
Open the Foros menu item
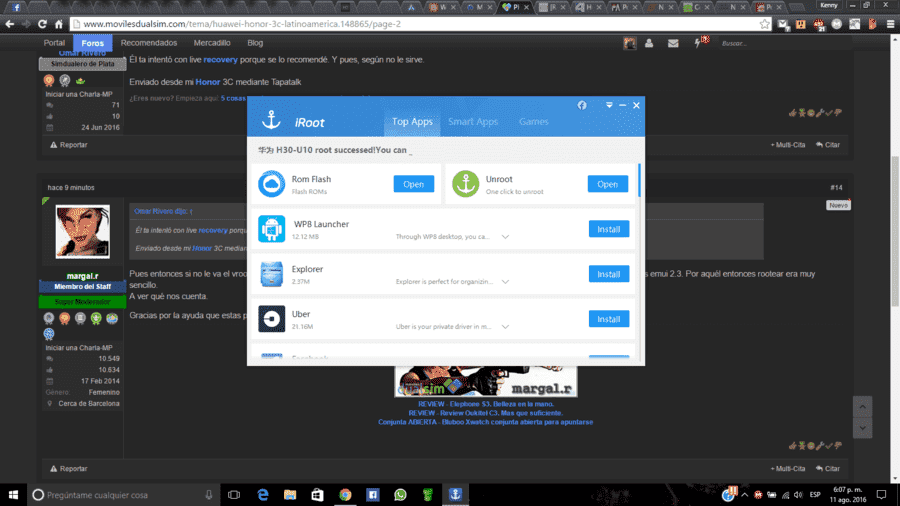coord(92,43)
